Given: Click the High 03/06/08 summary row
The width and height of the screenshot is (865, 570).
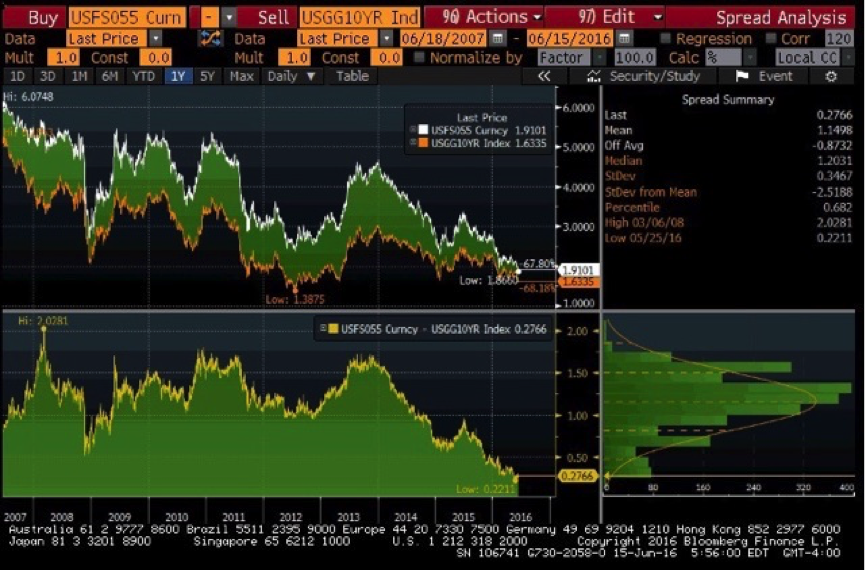Looking at the screenshot, I should click(x=728, y=222).
